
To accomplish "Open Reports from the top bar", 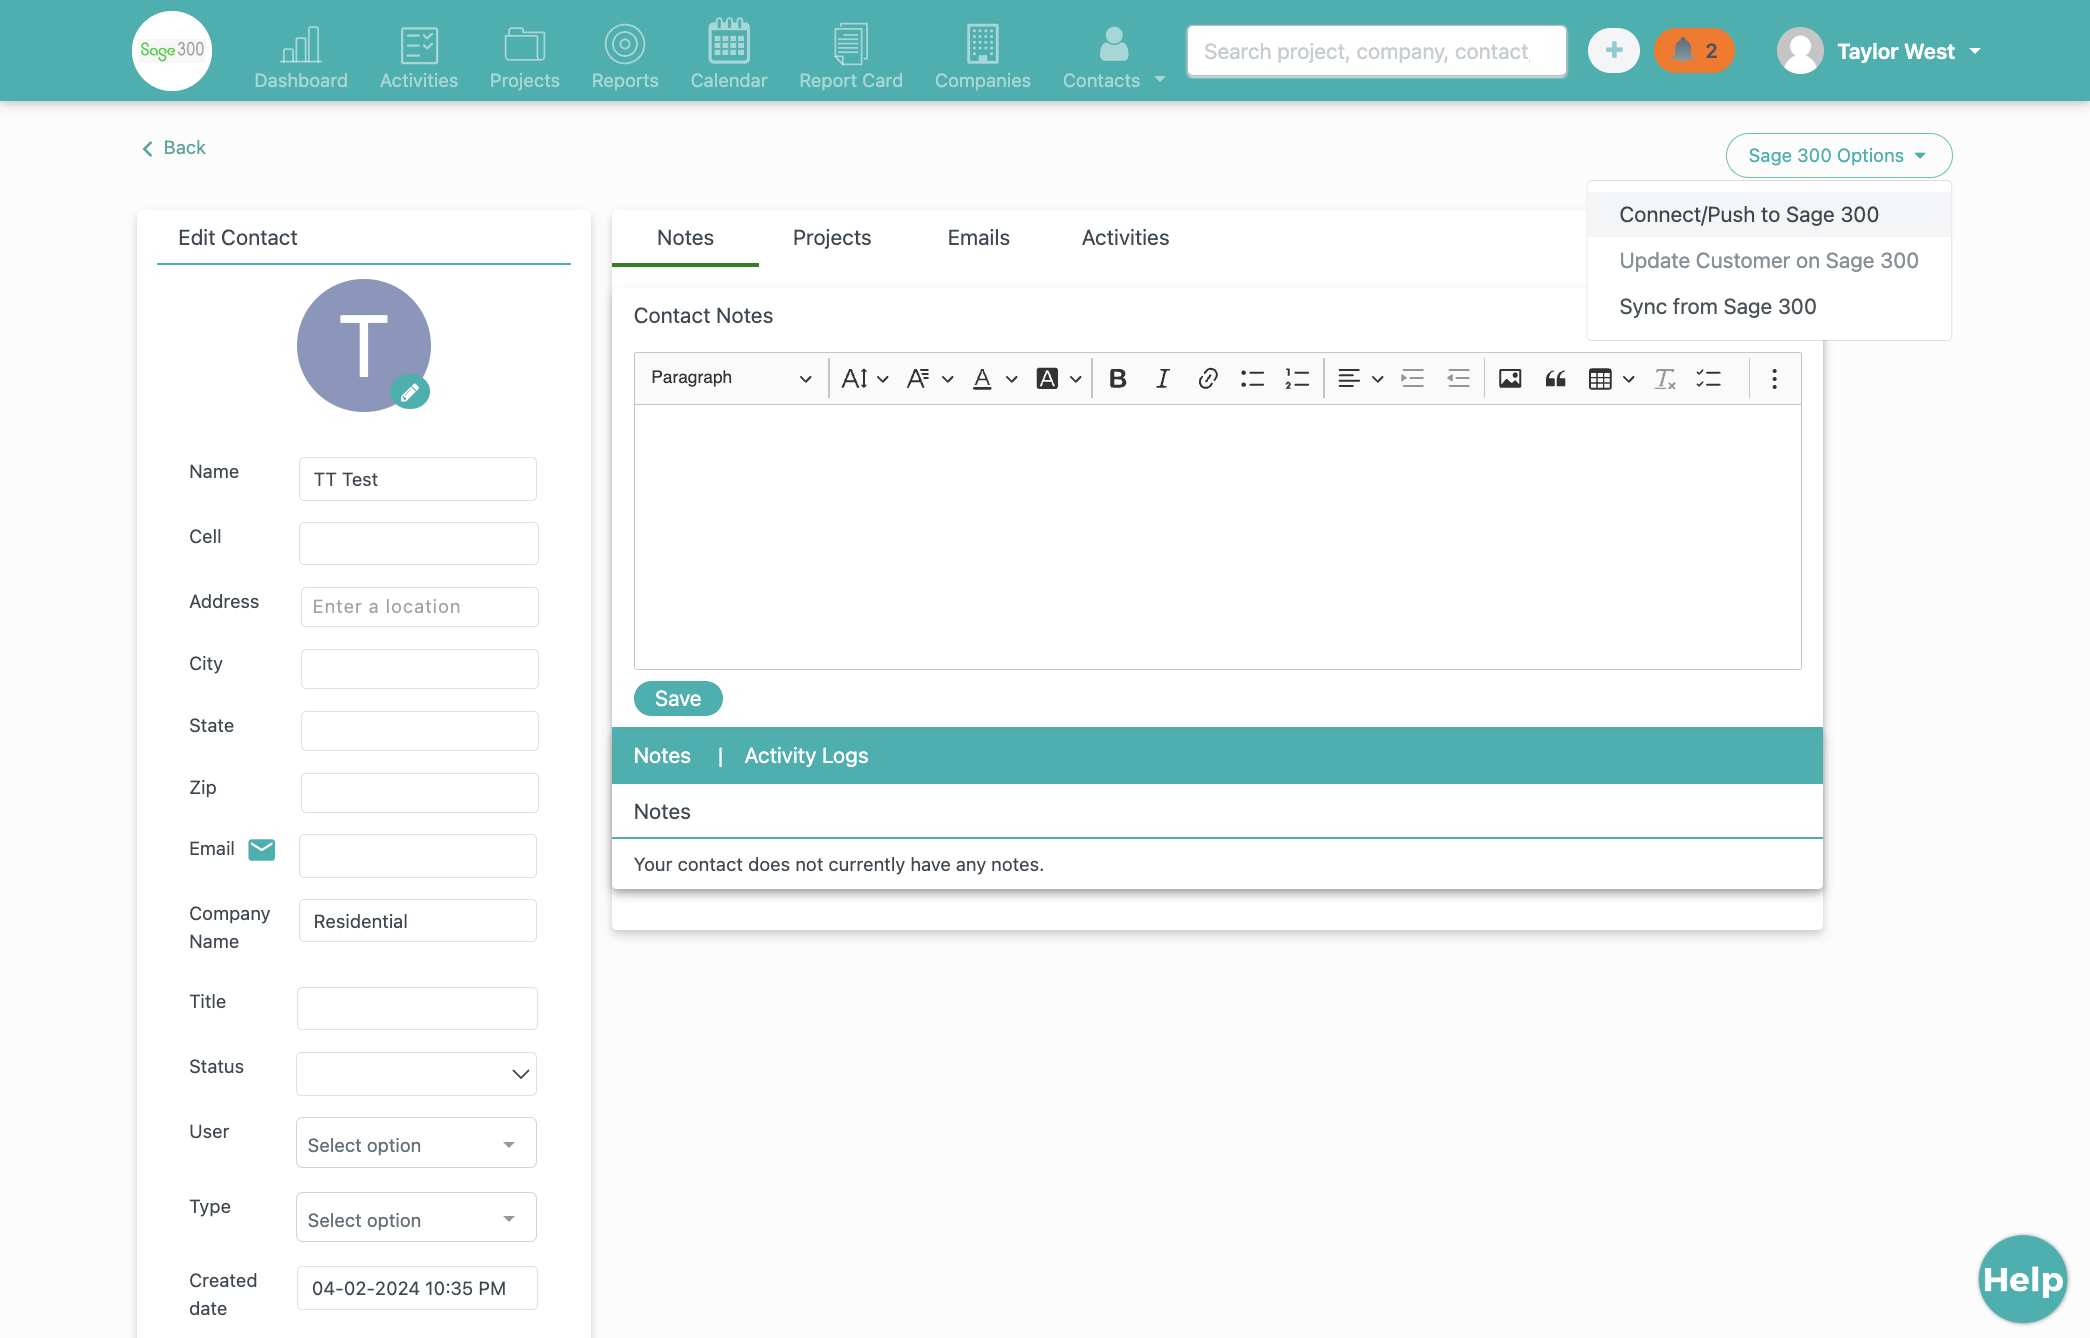I will [x=624, y=57].
